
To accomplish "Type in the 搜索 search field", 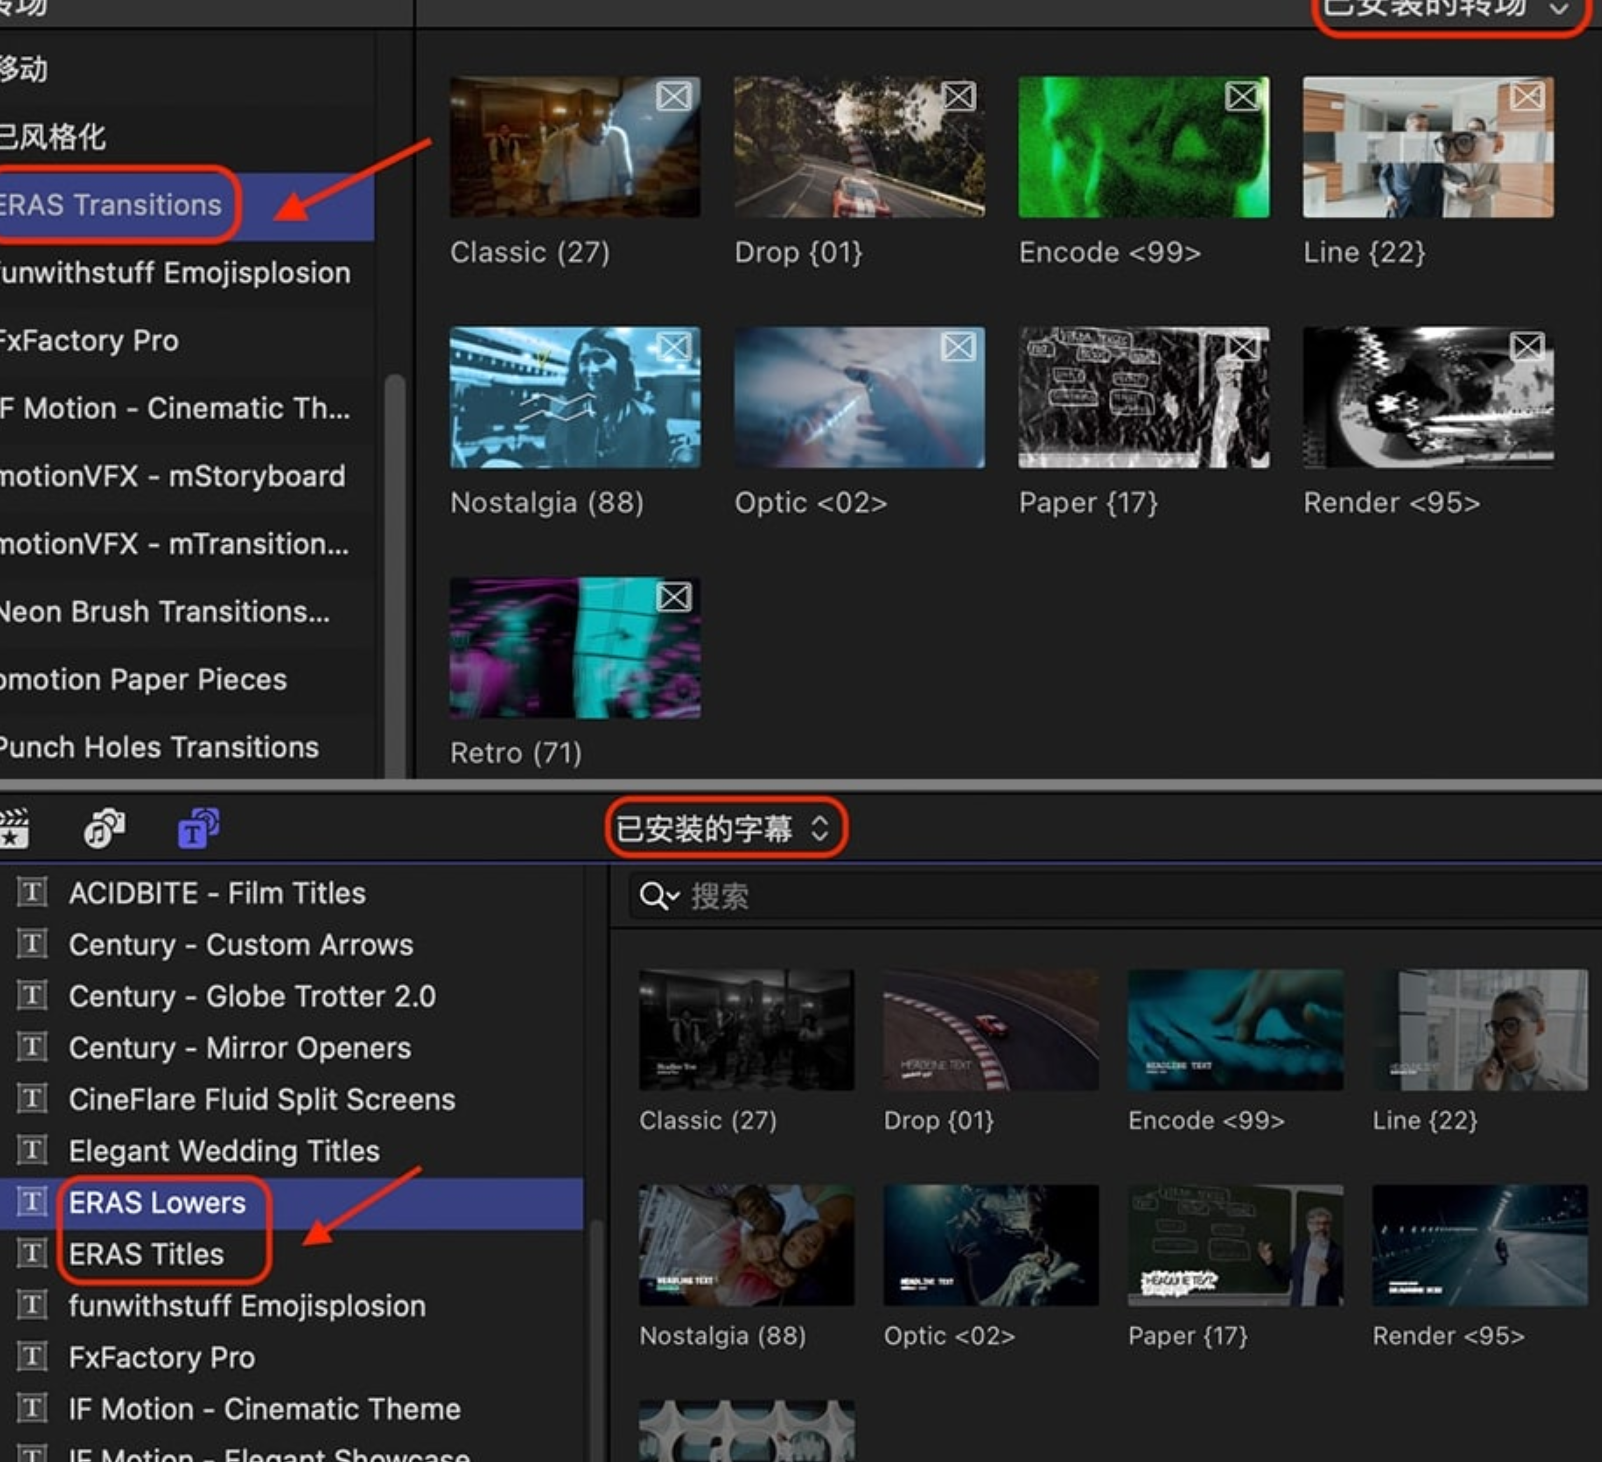I will tap(1115, 896).
